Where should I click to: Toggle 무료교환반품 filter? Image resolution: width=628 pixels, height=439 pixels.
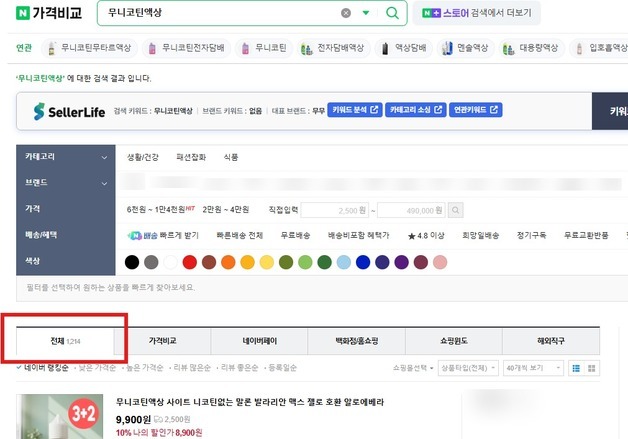click(586, 236)
